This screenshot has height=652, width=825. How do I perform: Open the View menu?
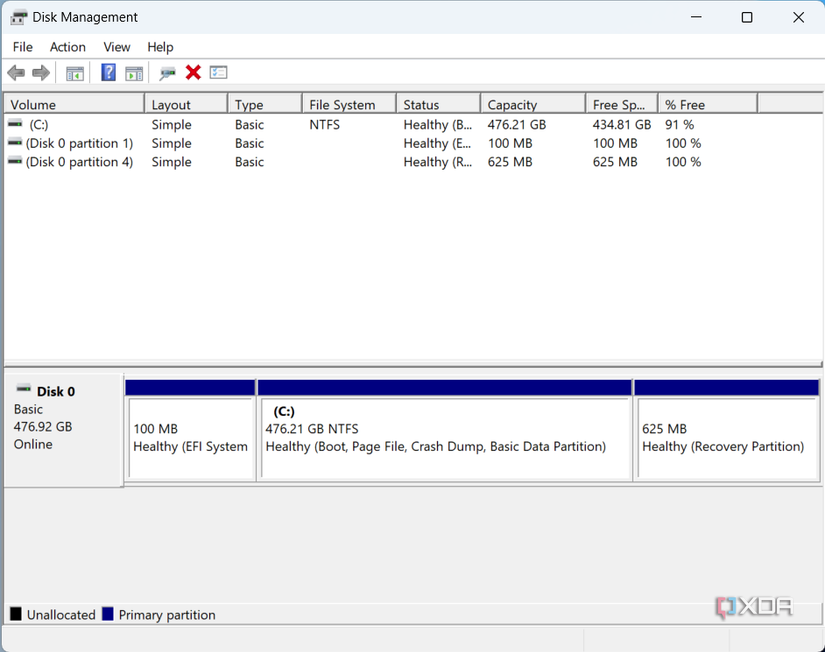tap(117, 47)
